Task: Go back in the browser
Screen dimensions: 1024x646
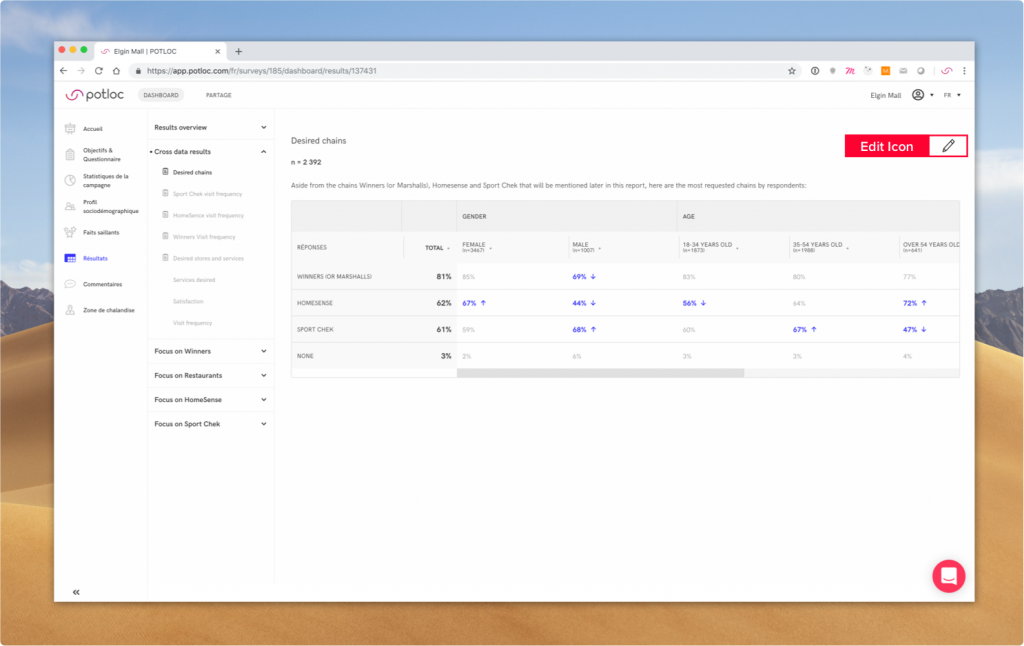Action: [x=63, y=71]
